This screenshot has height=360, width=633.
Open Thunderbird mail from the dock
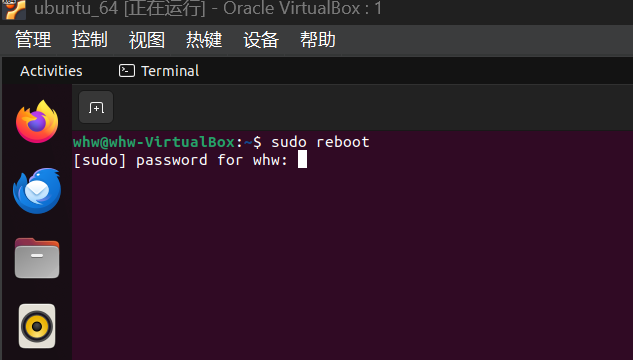37,190
